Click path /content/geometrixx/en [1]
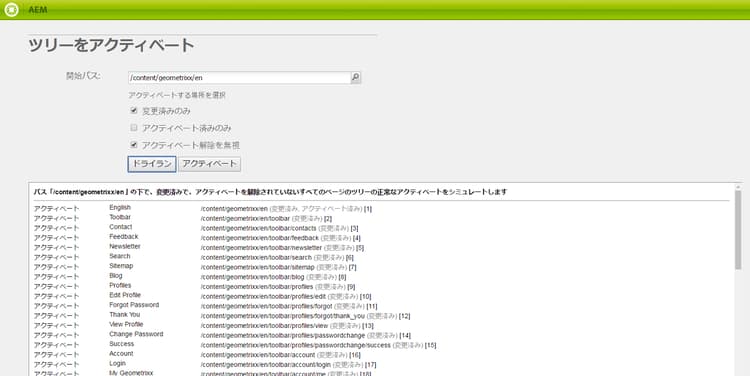This screenshot has height=376, width=750. 286,209
